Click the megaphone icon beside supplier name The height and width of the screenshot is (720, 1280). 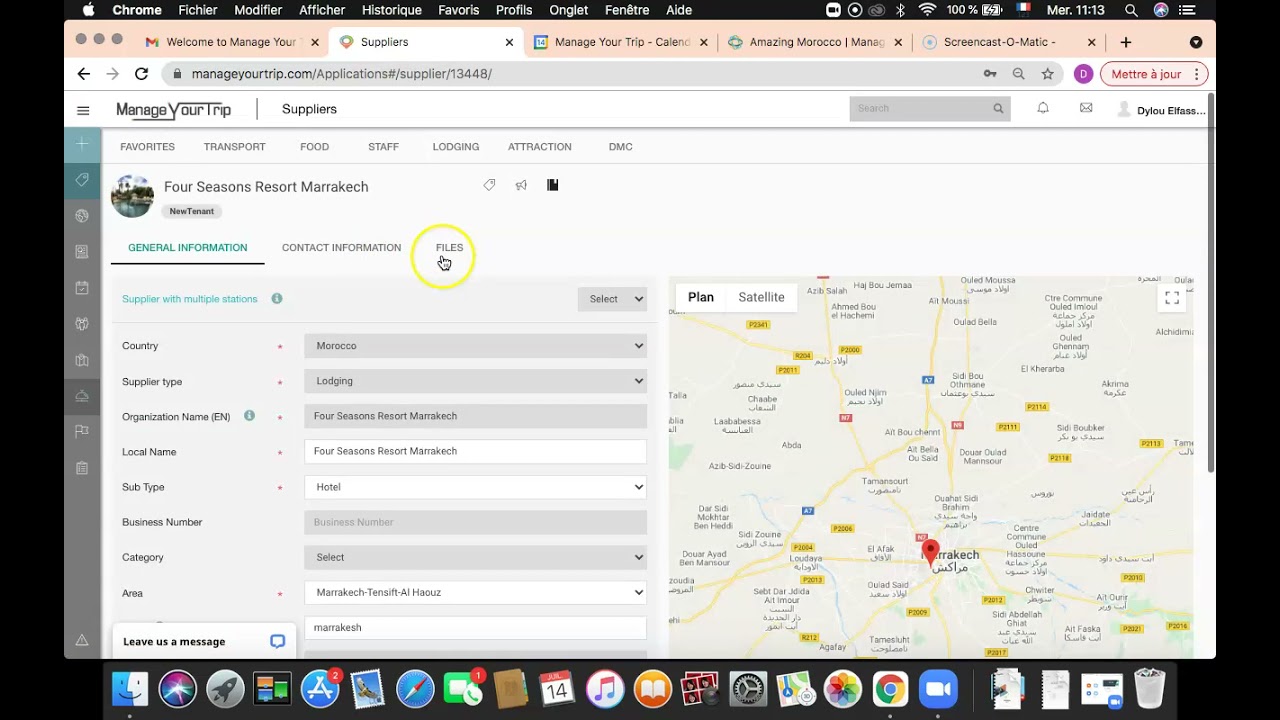pos(521,185)
